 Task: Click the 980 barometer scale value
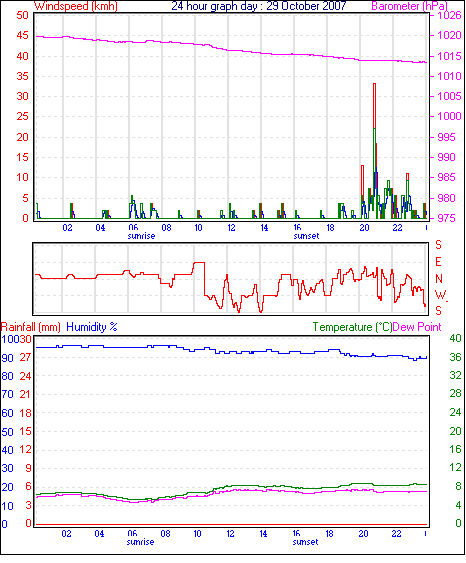(x=446, y=198)
